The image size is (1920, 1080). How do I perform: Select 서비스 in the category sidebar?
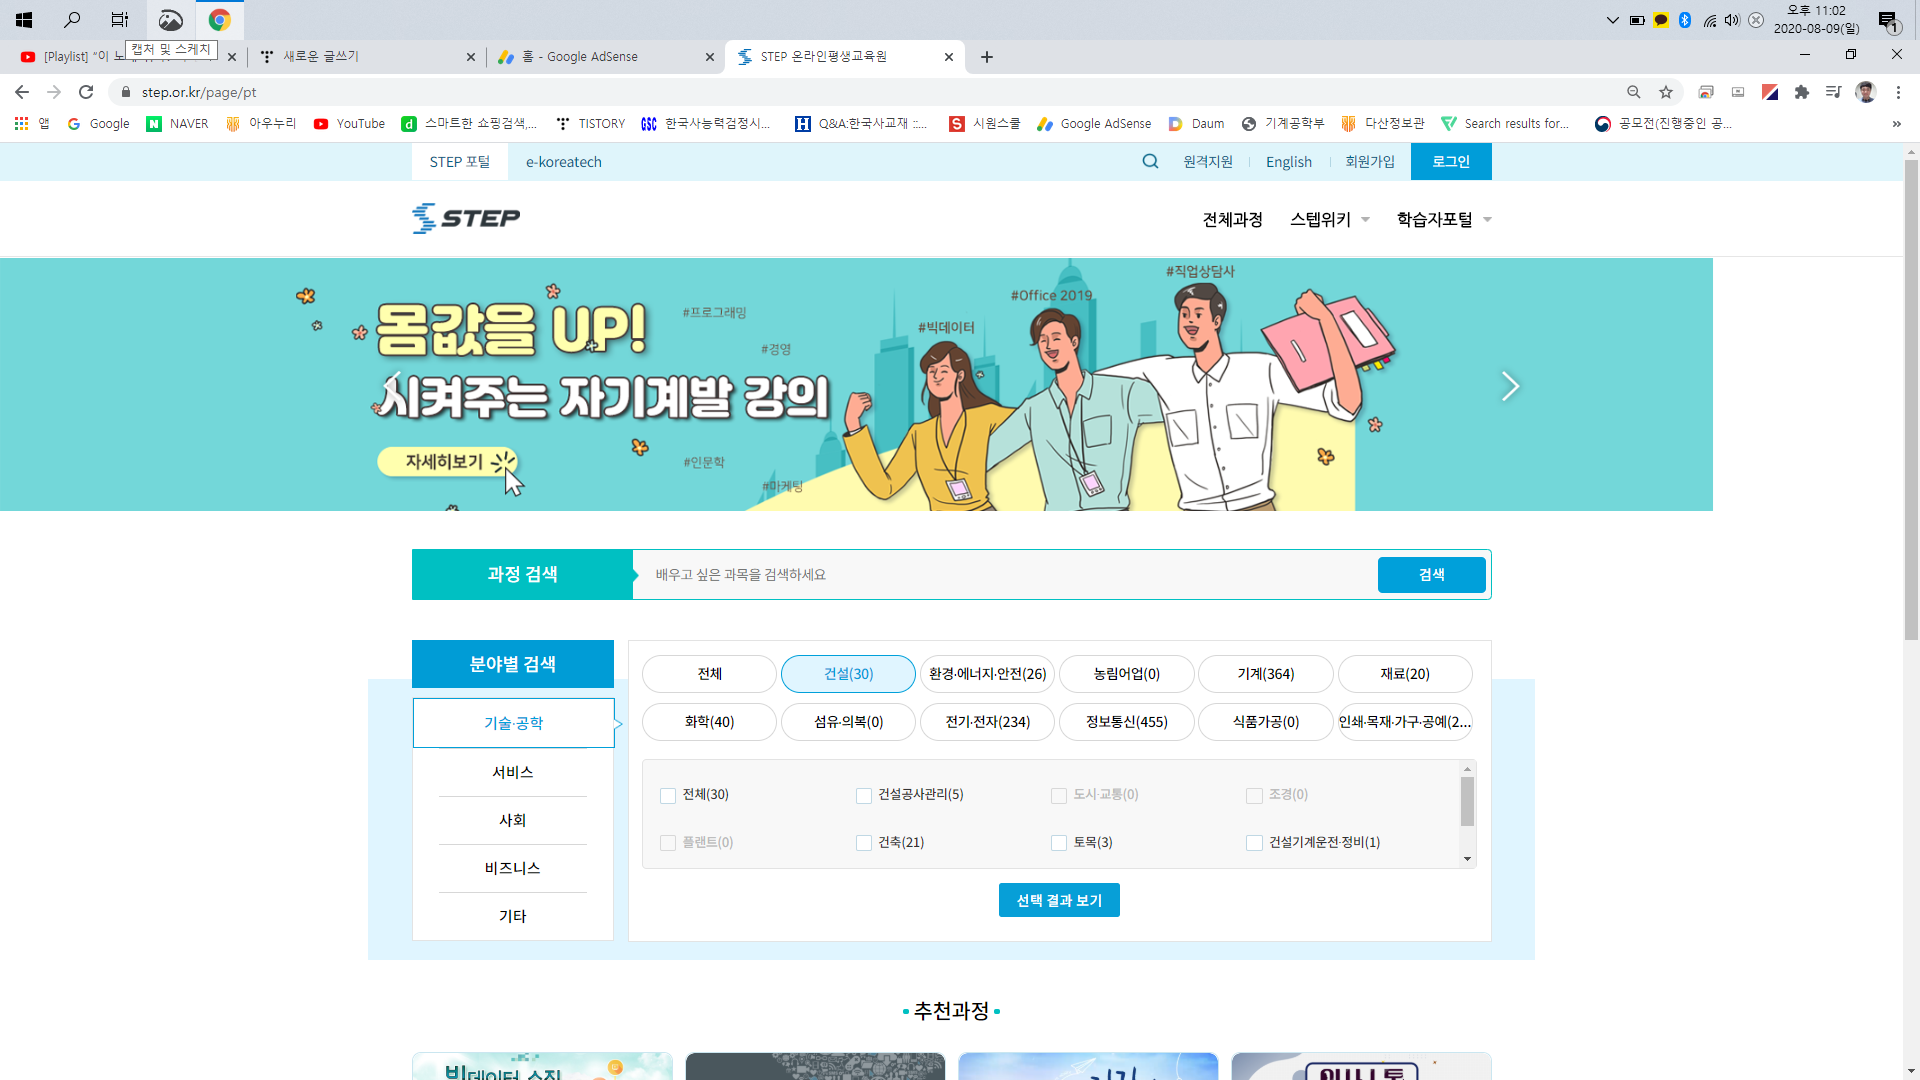(x=513, y=772)
